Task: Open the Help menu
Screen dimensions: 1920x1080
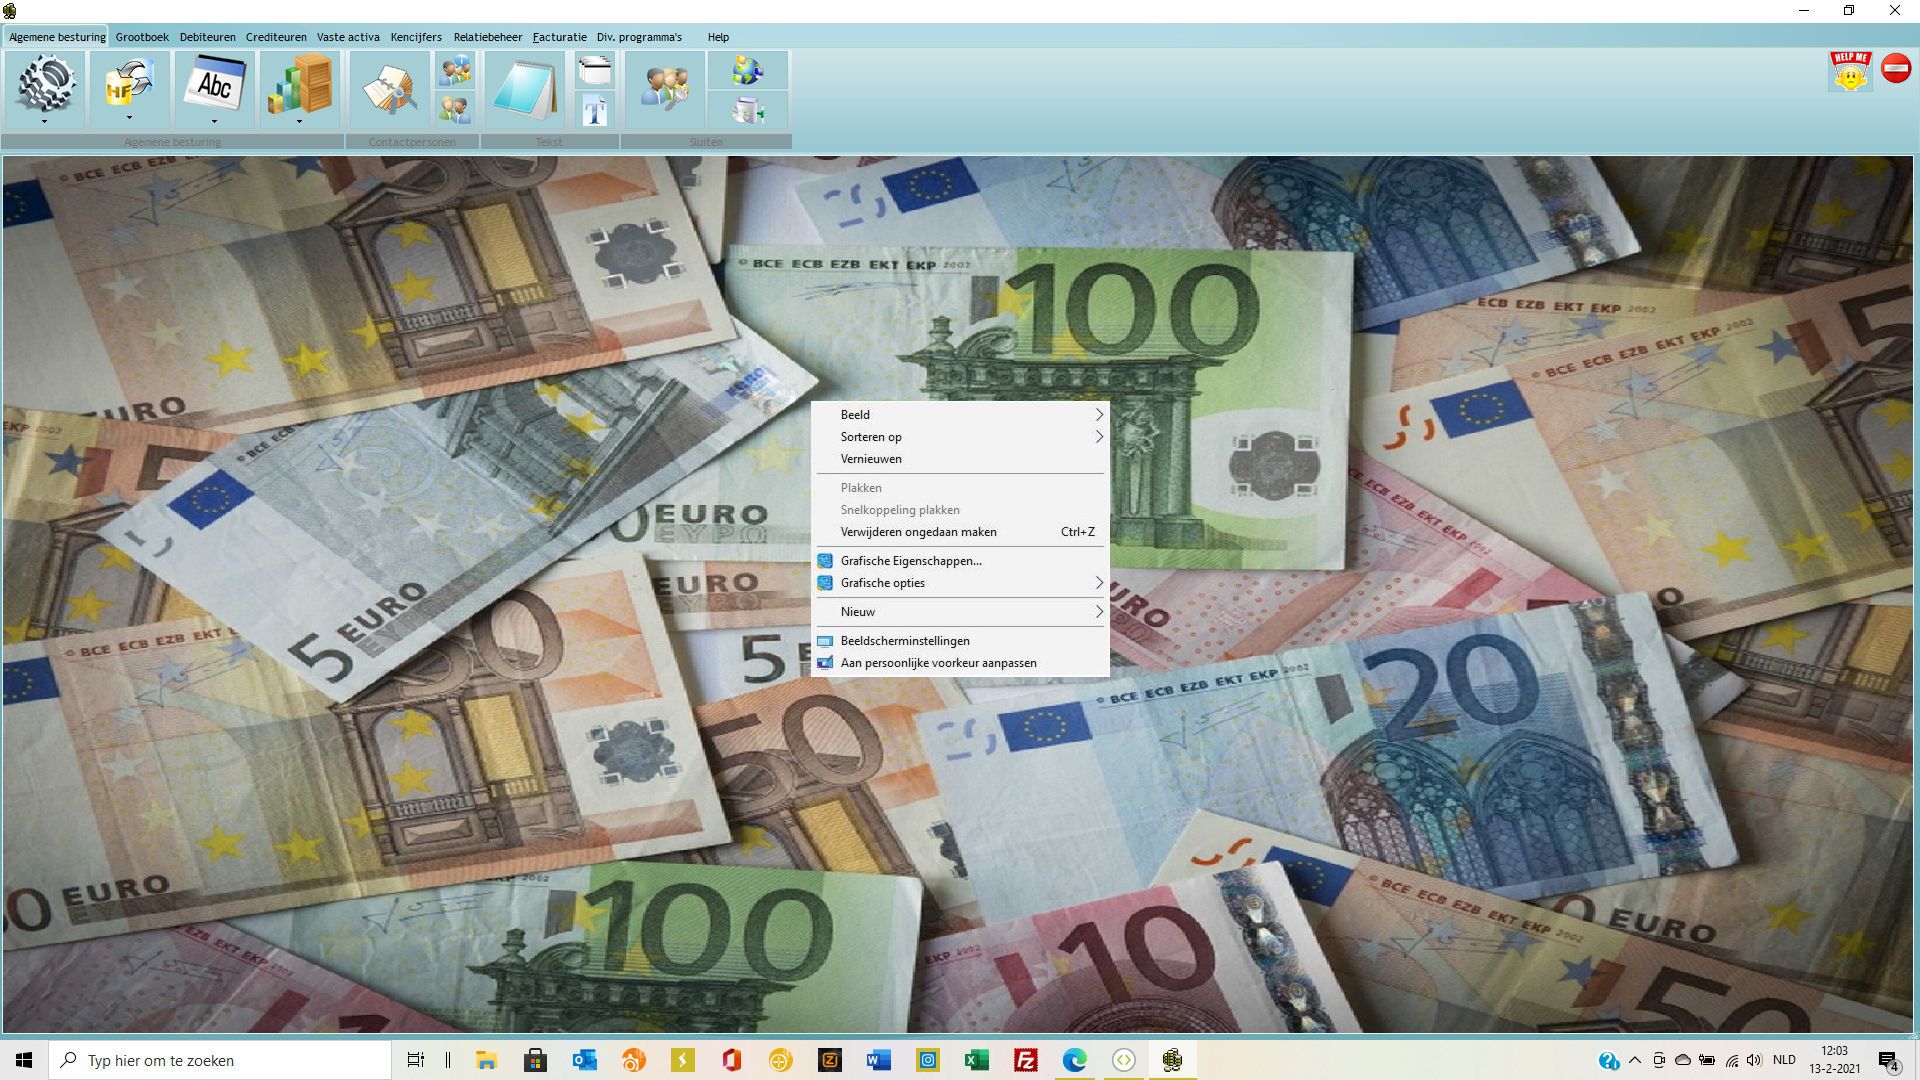Action: click(x=718, y=37)
